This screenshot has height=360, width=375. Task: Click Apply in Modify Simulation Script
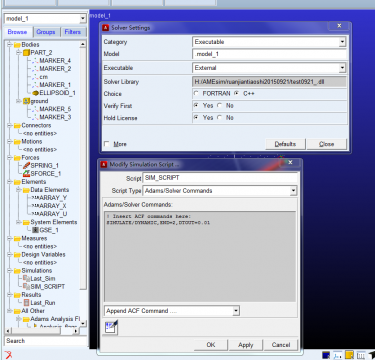pos(246,345)
